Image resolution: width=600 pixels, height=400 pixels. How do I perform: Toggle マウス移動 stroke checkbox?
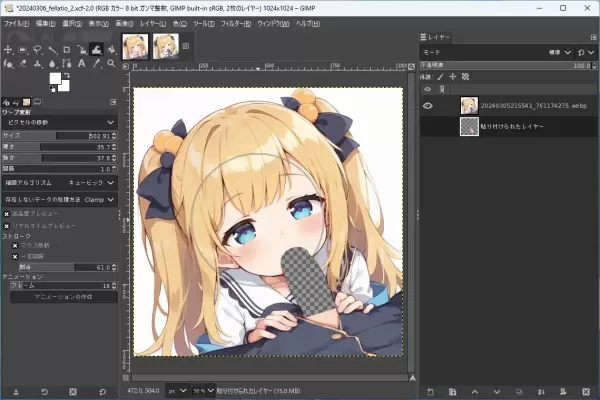coord(15,246)
